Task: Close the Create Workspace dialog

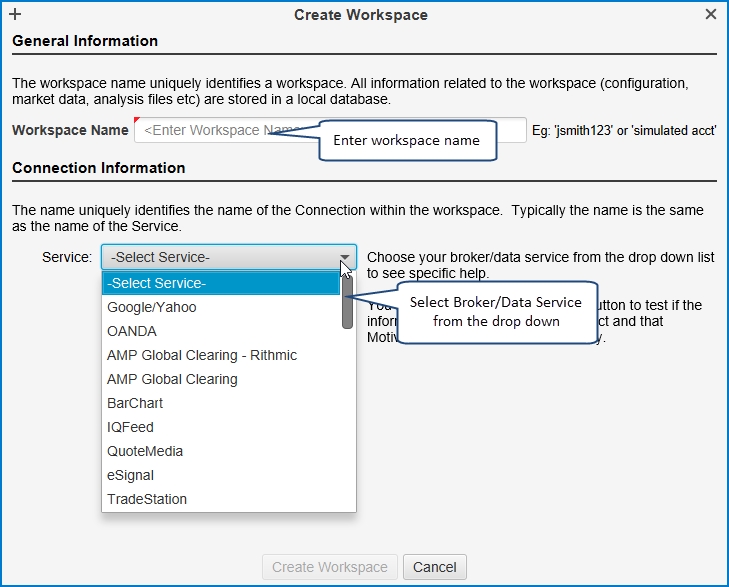Action: [x=711, y=15]
